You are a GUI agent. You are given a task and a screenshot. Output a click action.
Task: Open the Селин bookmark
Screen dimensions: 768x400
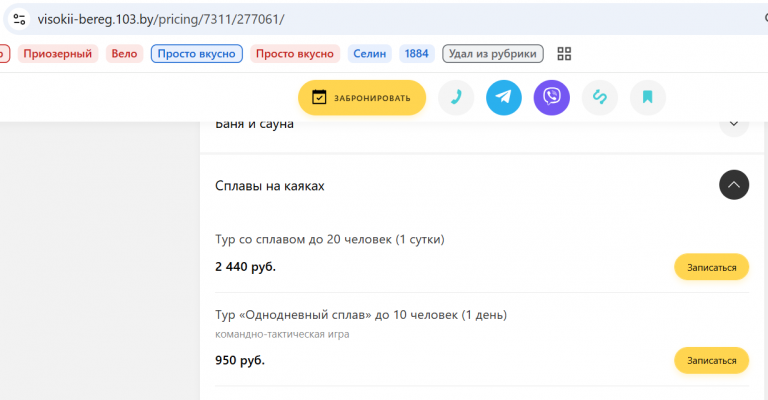tap(370, 54)
